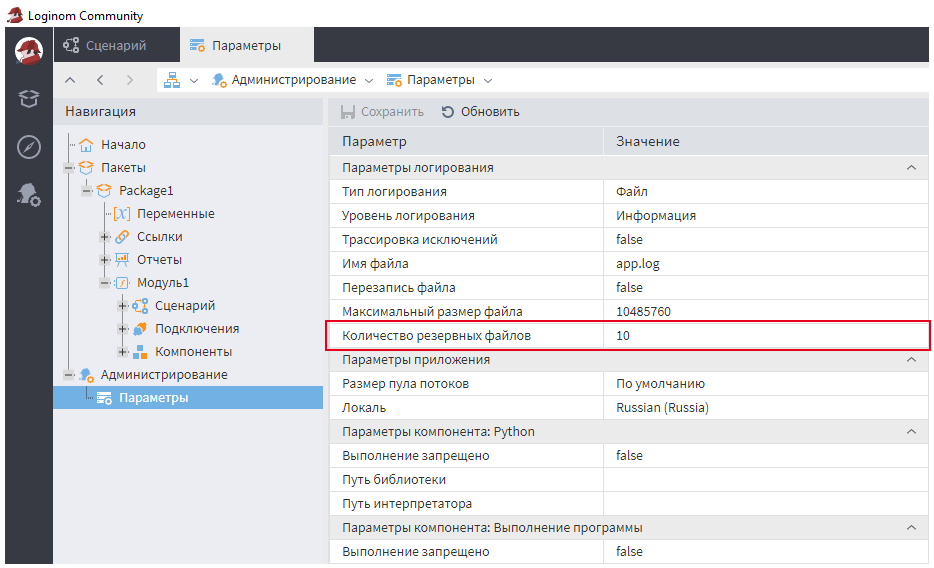This screenshot has height=568, width=934.
Task: Go up one level arrow
Action: 70,80
